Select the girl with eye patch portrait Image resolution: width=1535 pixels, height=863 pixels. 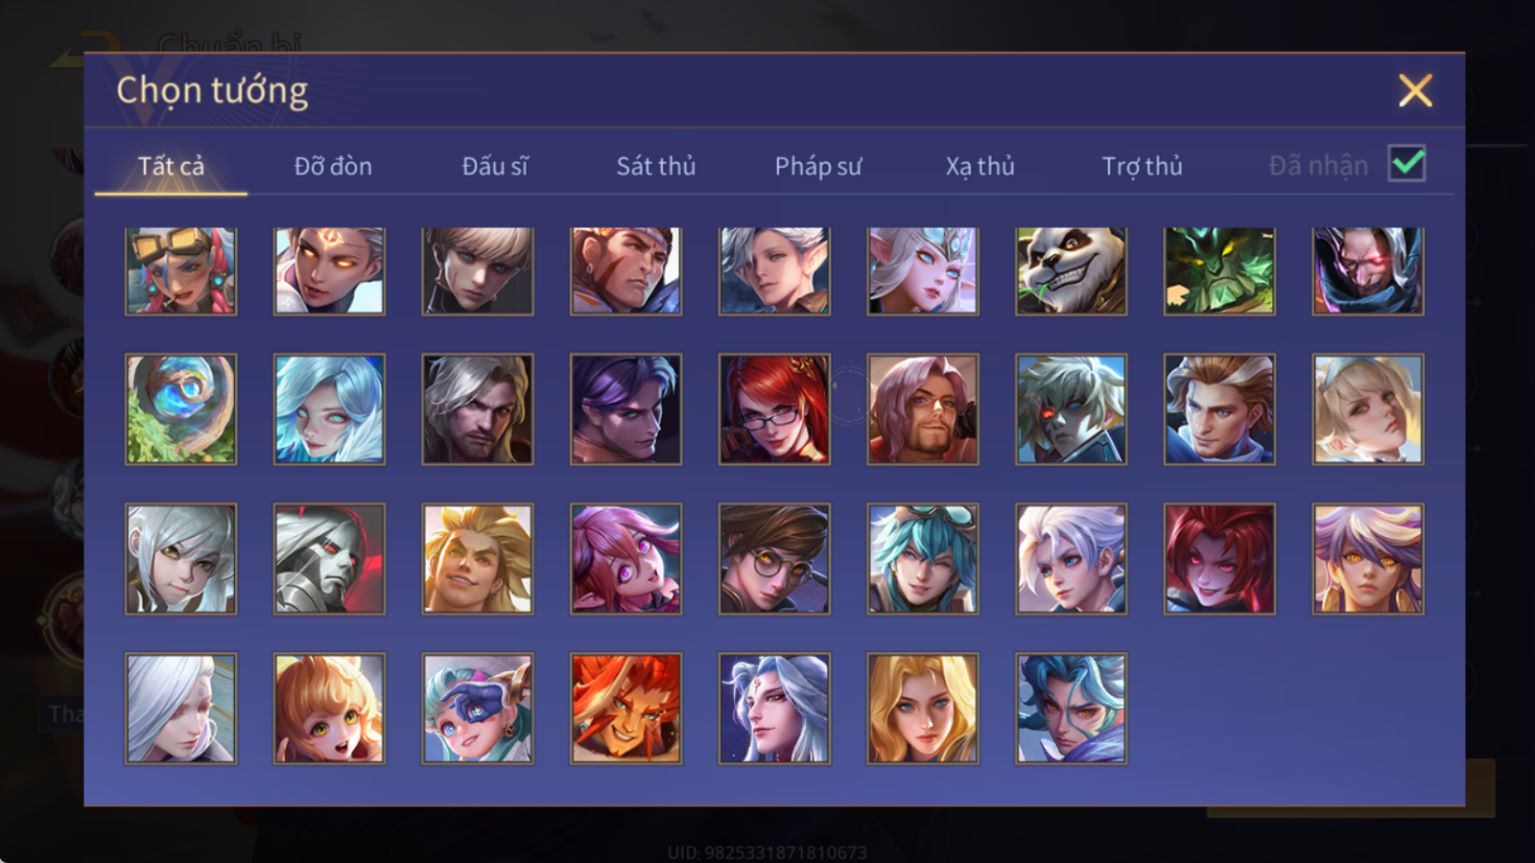pos(478,709)
